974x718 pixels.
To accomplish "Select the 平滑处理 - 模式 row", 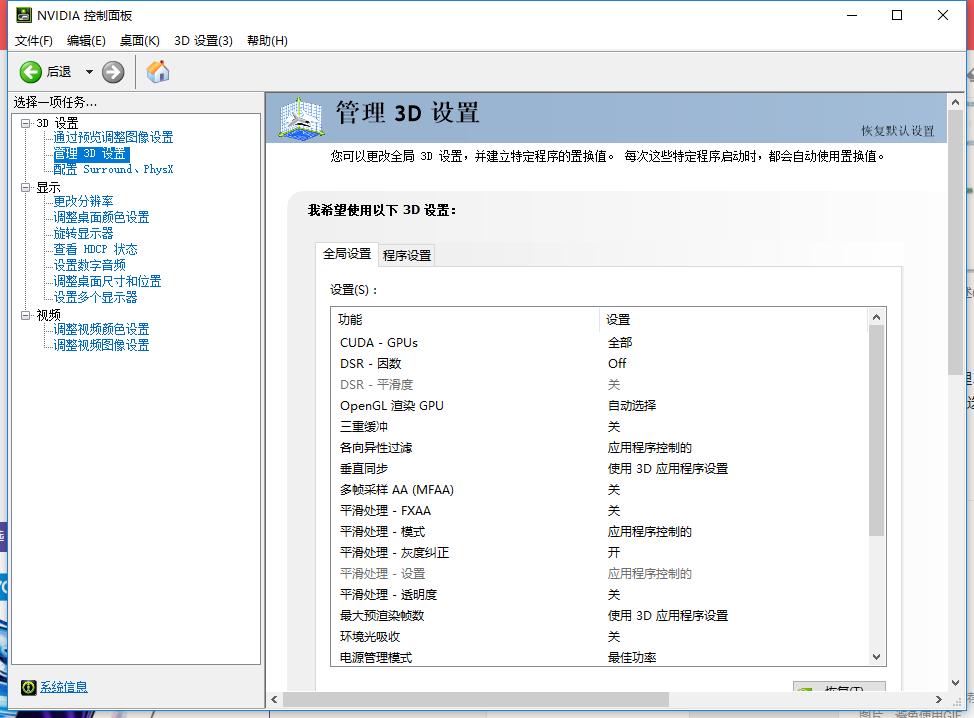I will (599, 532).
